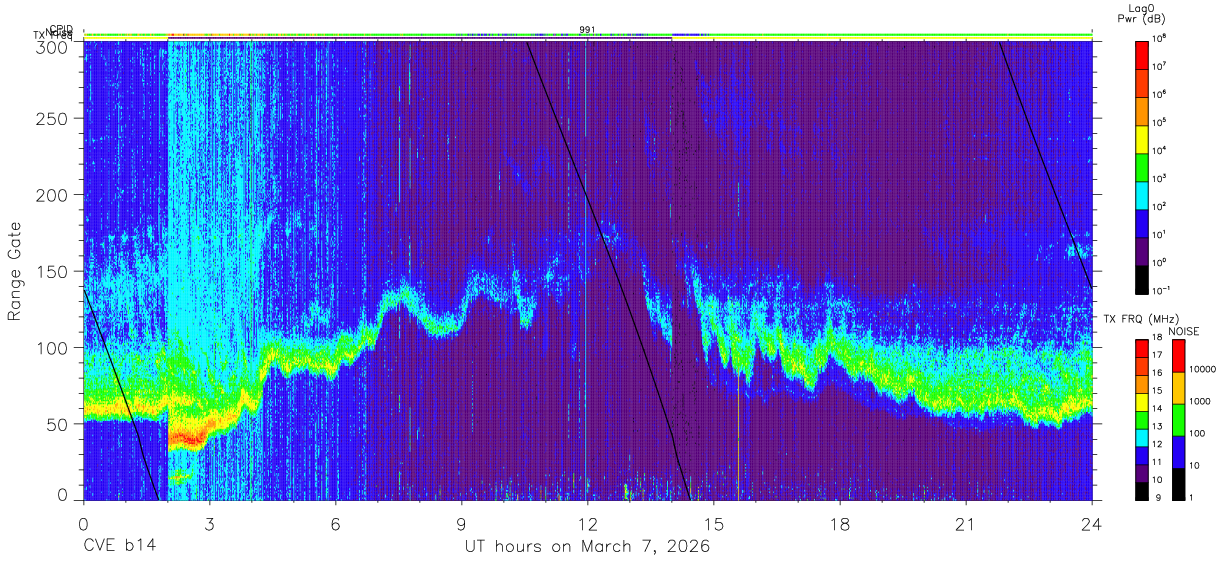
Task: Click the '11' label on the TX FRQ colorbar
Action: click(x=1157, y=462)
